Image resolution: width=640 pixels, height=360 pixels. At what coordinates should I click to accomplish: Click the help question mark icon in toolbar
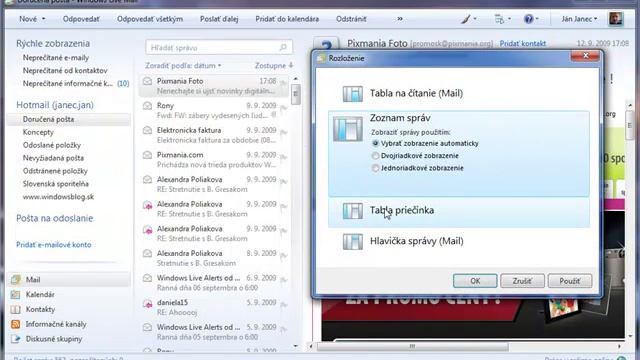(529, 19)
